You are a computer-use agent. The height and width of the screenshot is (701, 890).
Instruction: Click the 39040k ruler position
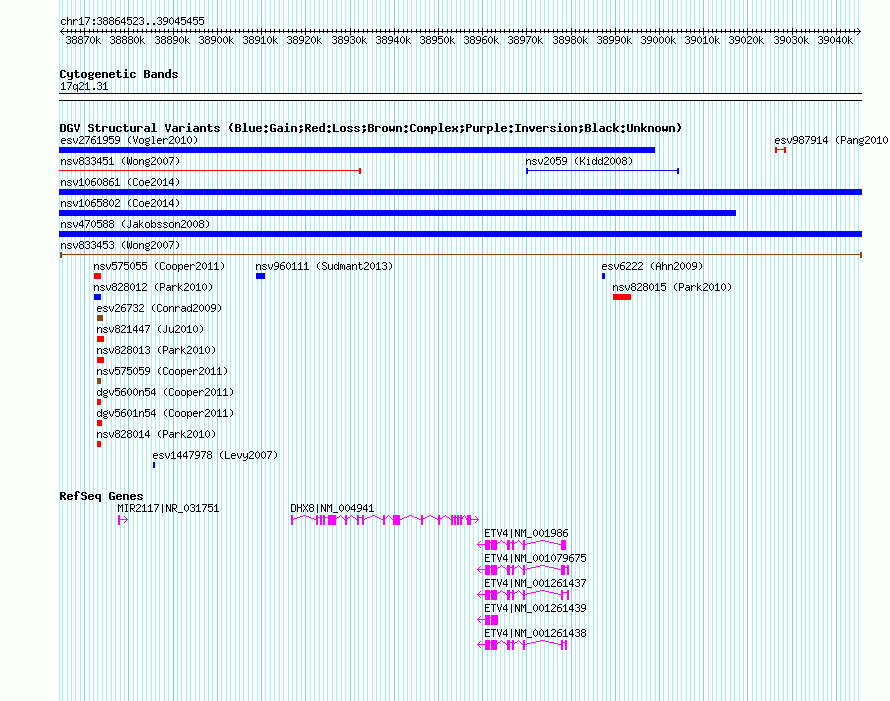tap(835, 40)
